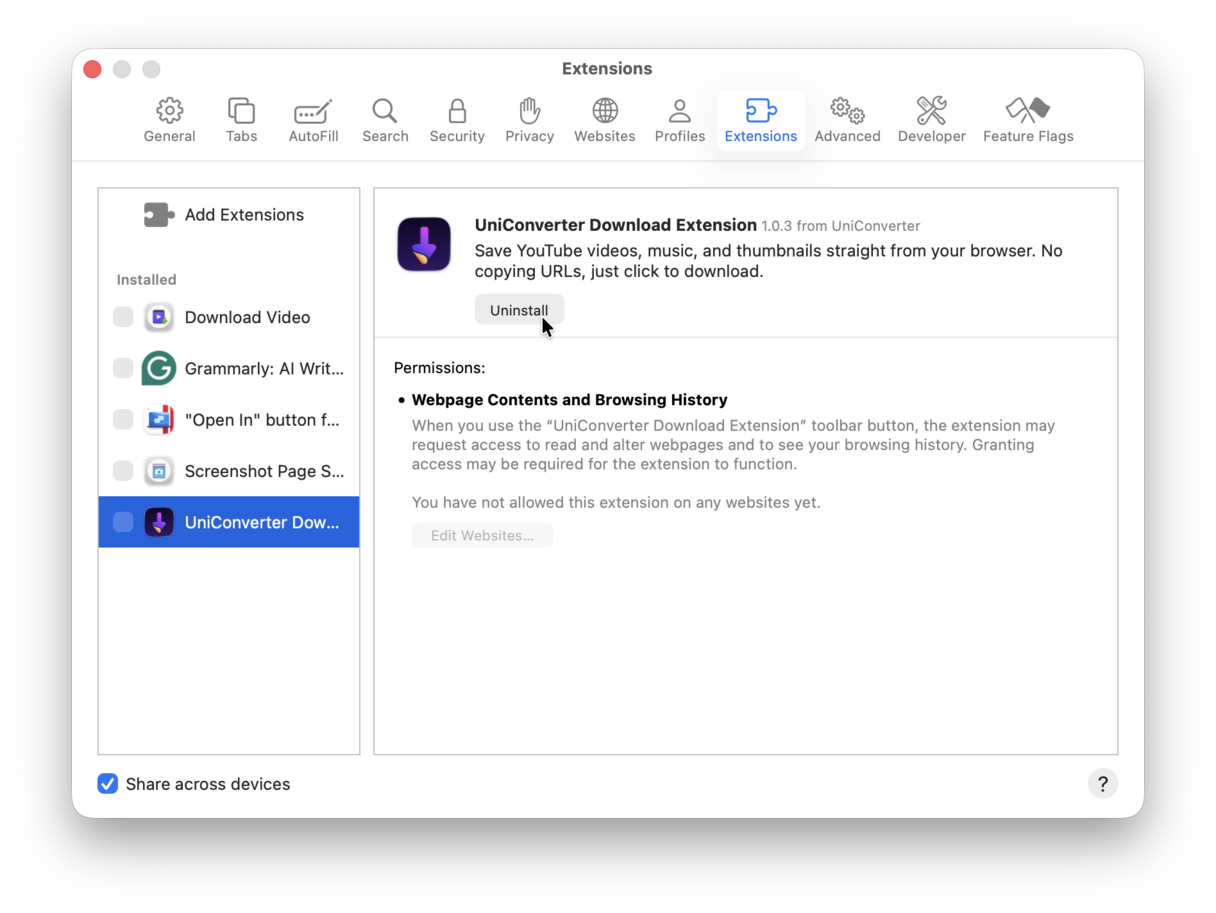The height and width of the screenshot is (913, 1216).
Task: Enable the Screenshot Page extension checkbox
Action: click(123, 471)
